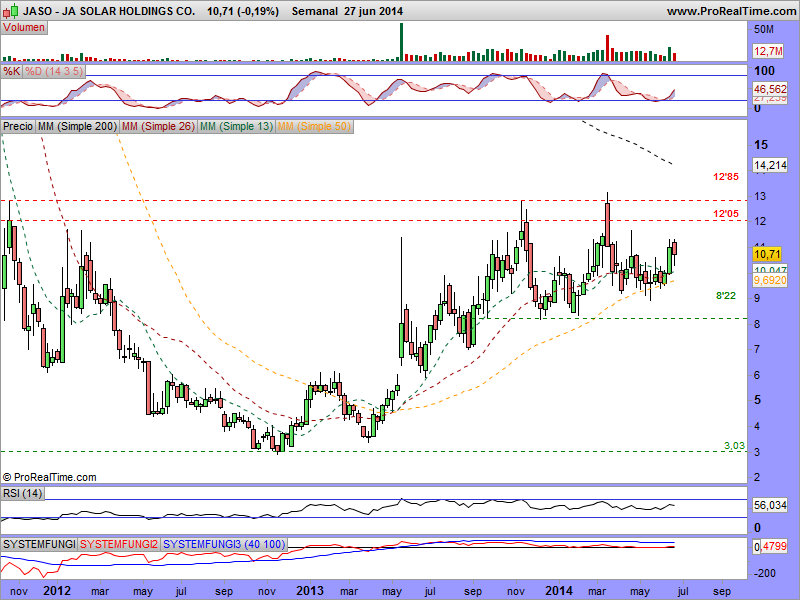The height and width of the screenshot is (600, 800).
Task: Click the red 12'85 resistance label
Action: point(726,177)
